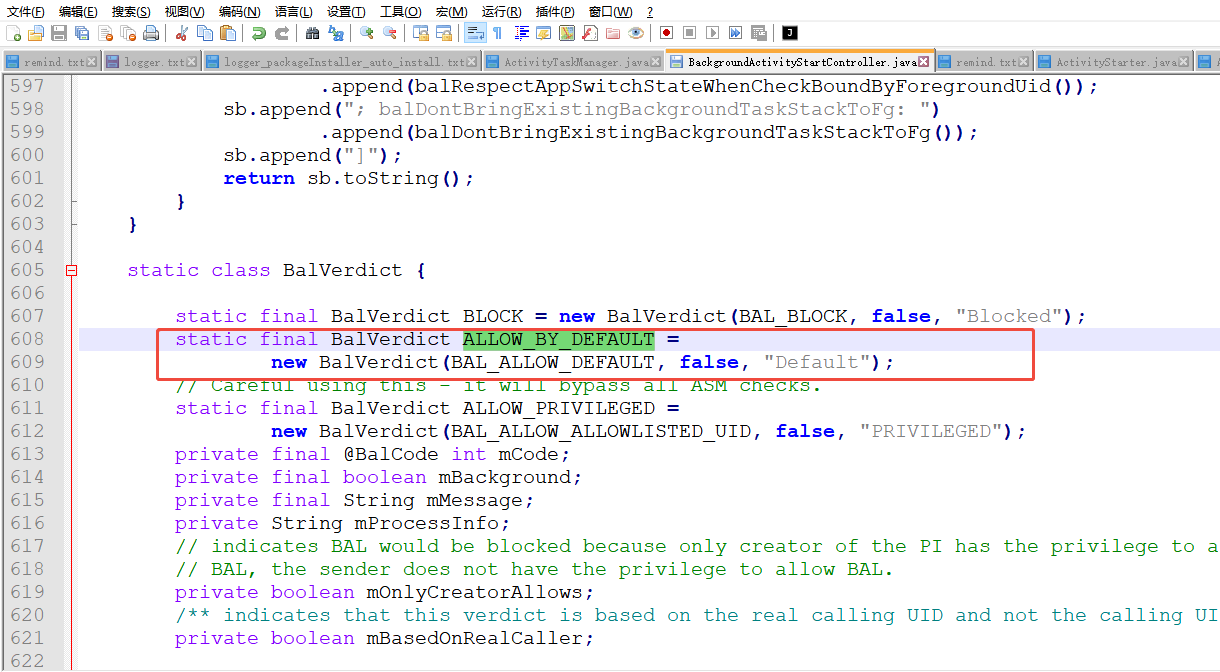This screenshot has width=1220, height=672.
Task: Open the ? help menu
Action: point(650,11)
